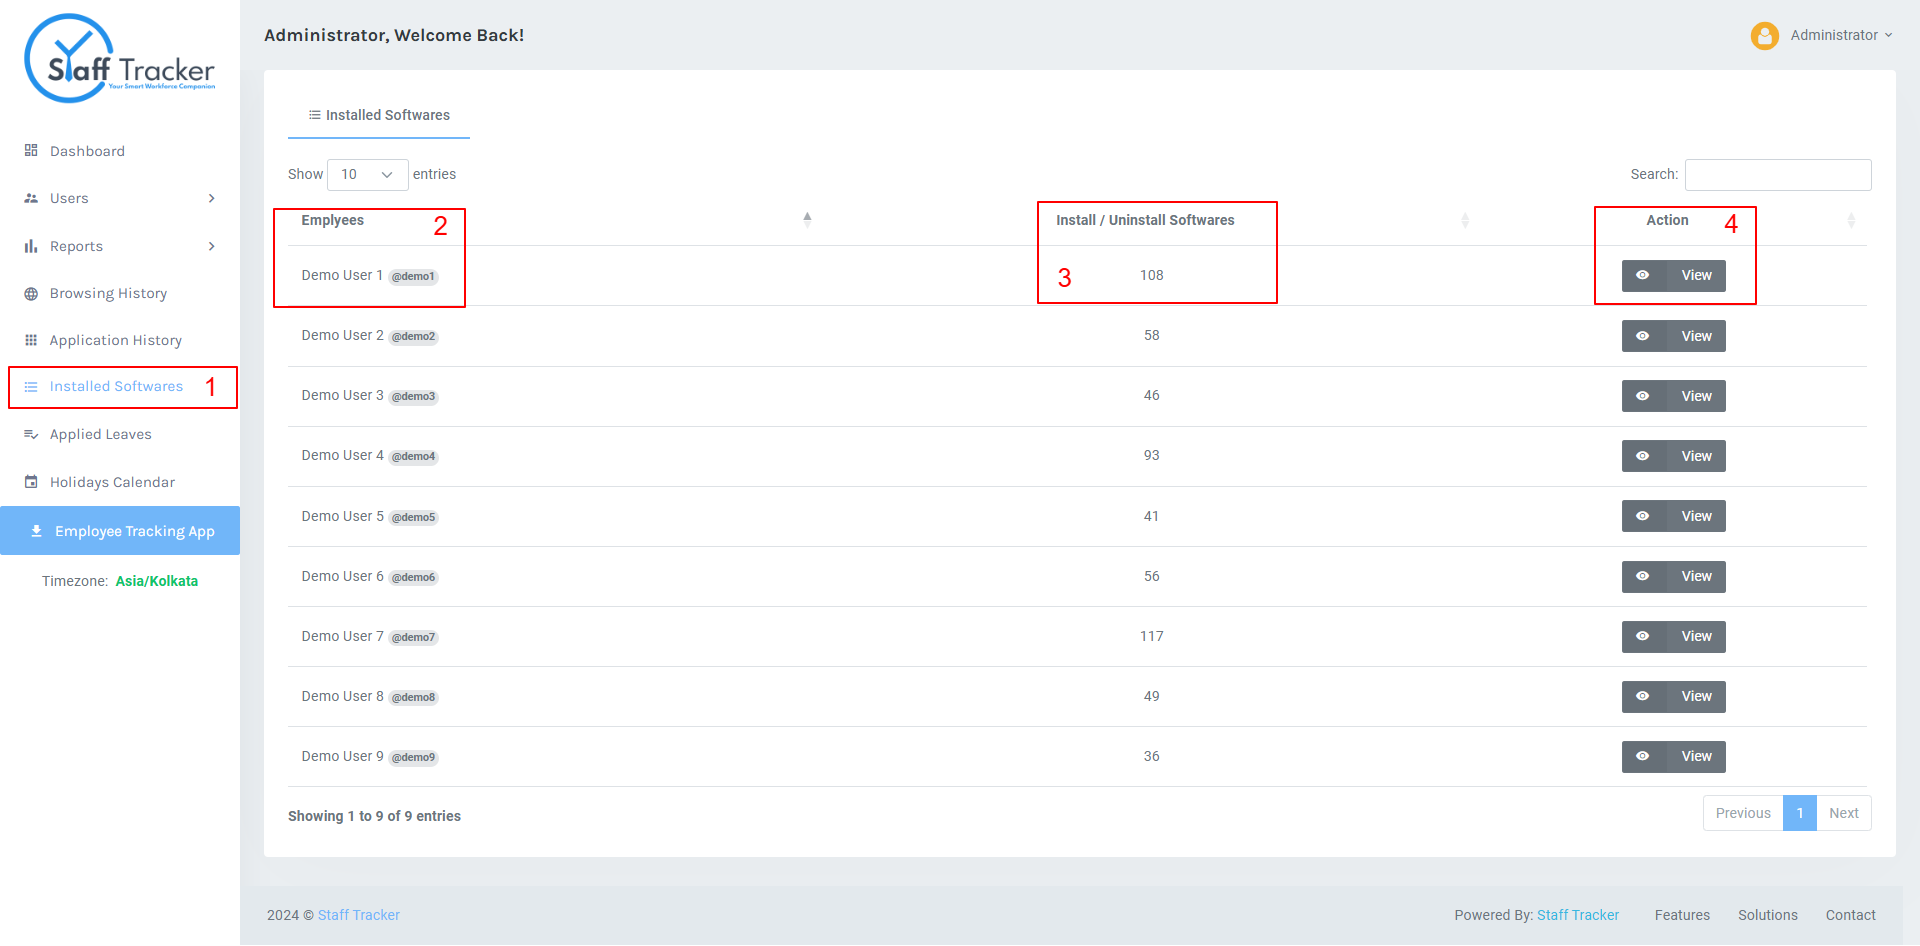Click the Employee Tracking App download icon
1920x946 pixels.
36,531
